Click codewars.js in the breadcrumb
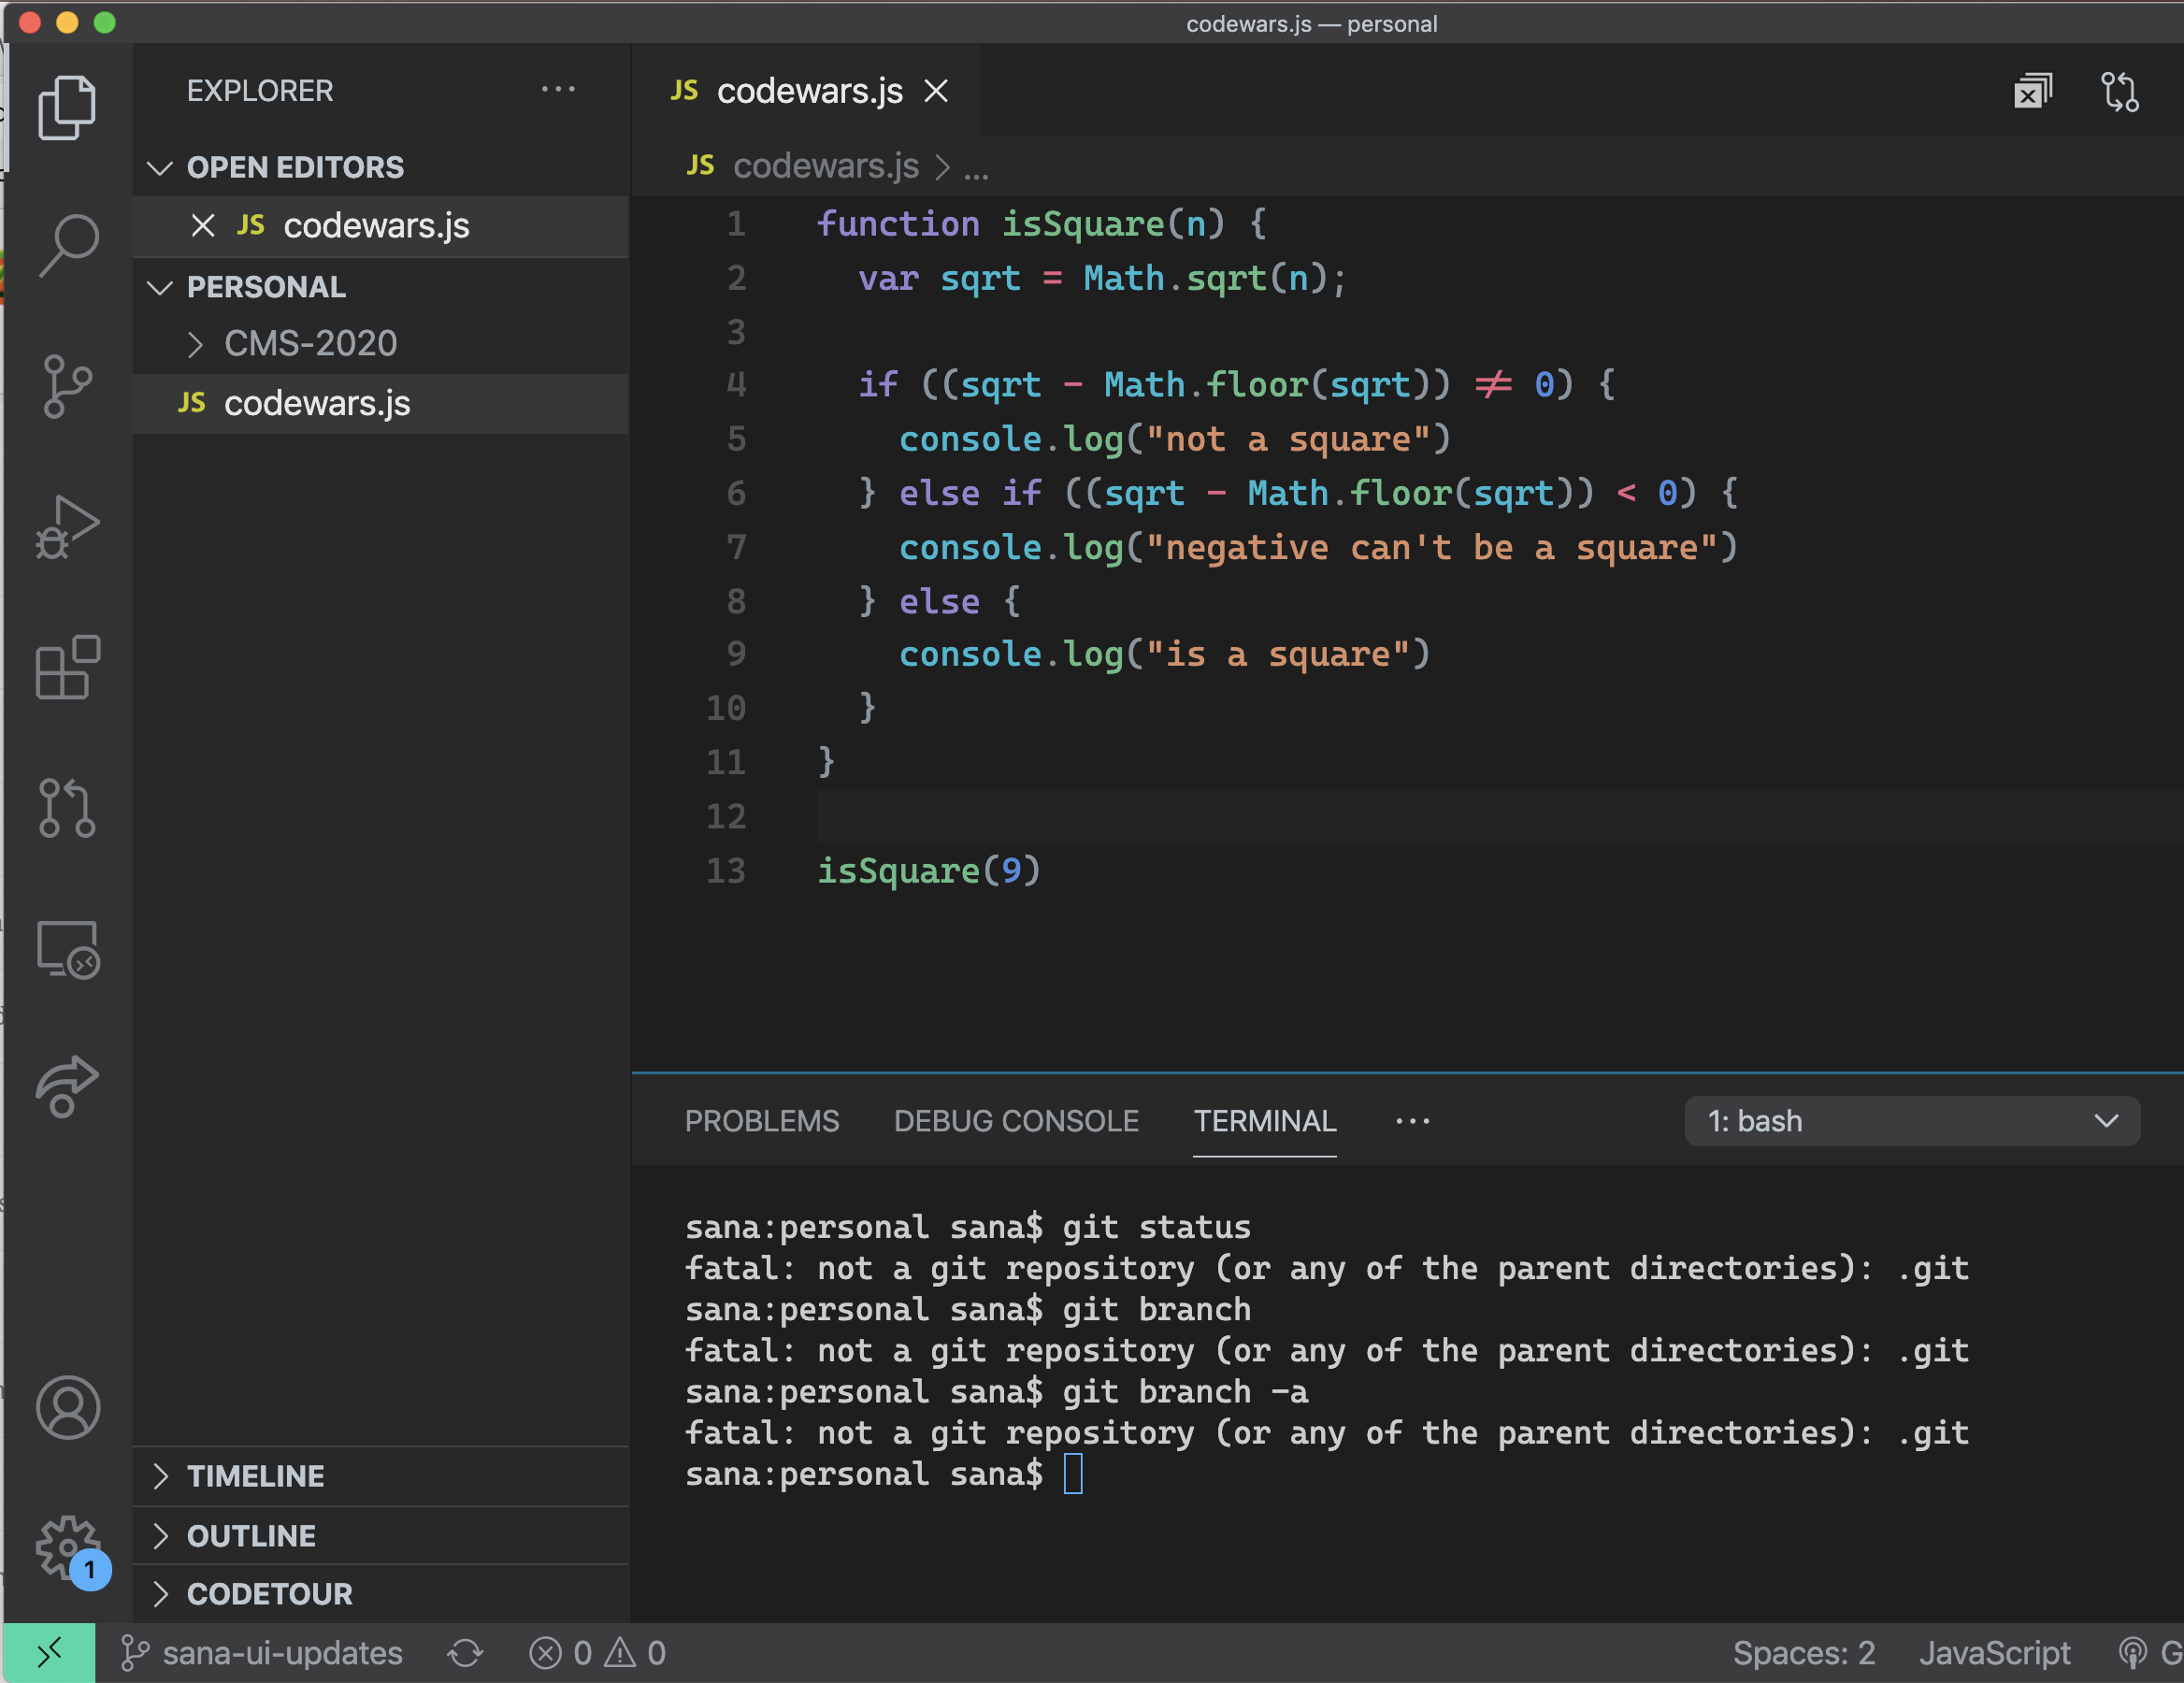The image size is (2184, 1683). 825,166
